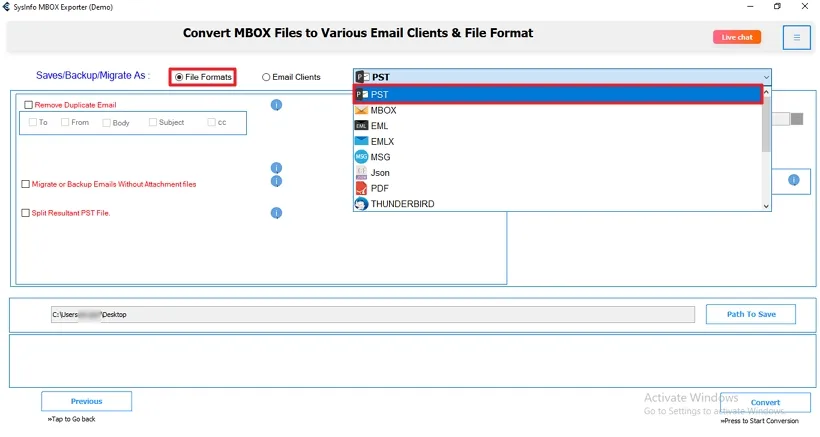Click the Thunderbird logo icon

coord(361,204)
